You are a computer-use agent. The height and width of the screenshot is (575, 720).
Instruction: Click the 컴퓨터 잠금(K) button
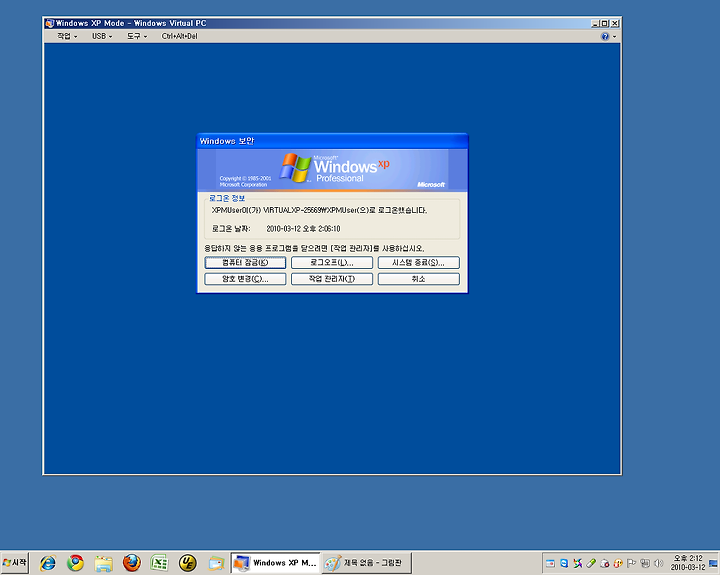click(x=245, y=263)
